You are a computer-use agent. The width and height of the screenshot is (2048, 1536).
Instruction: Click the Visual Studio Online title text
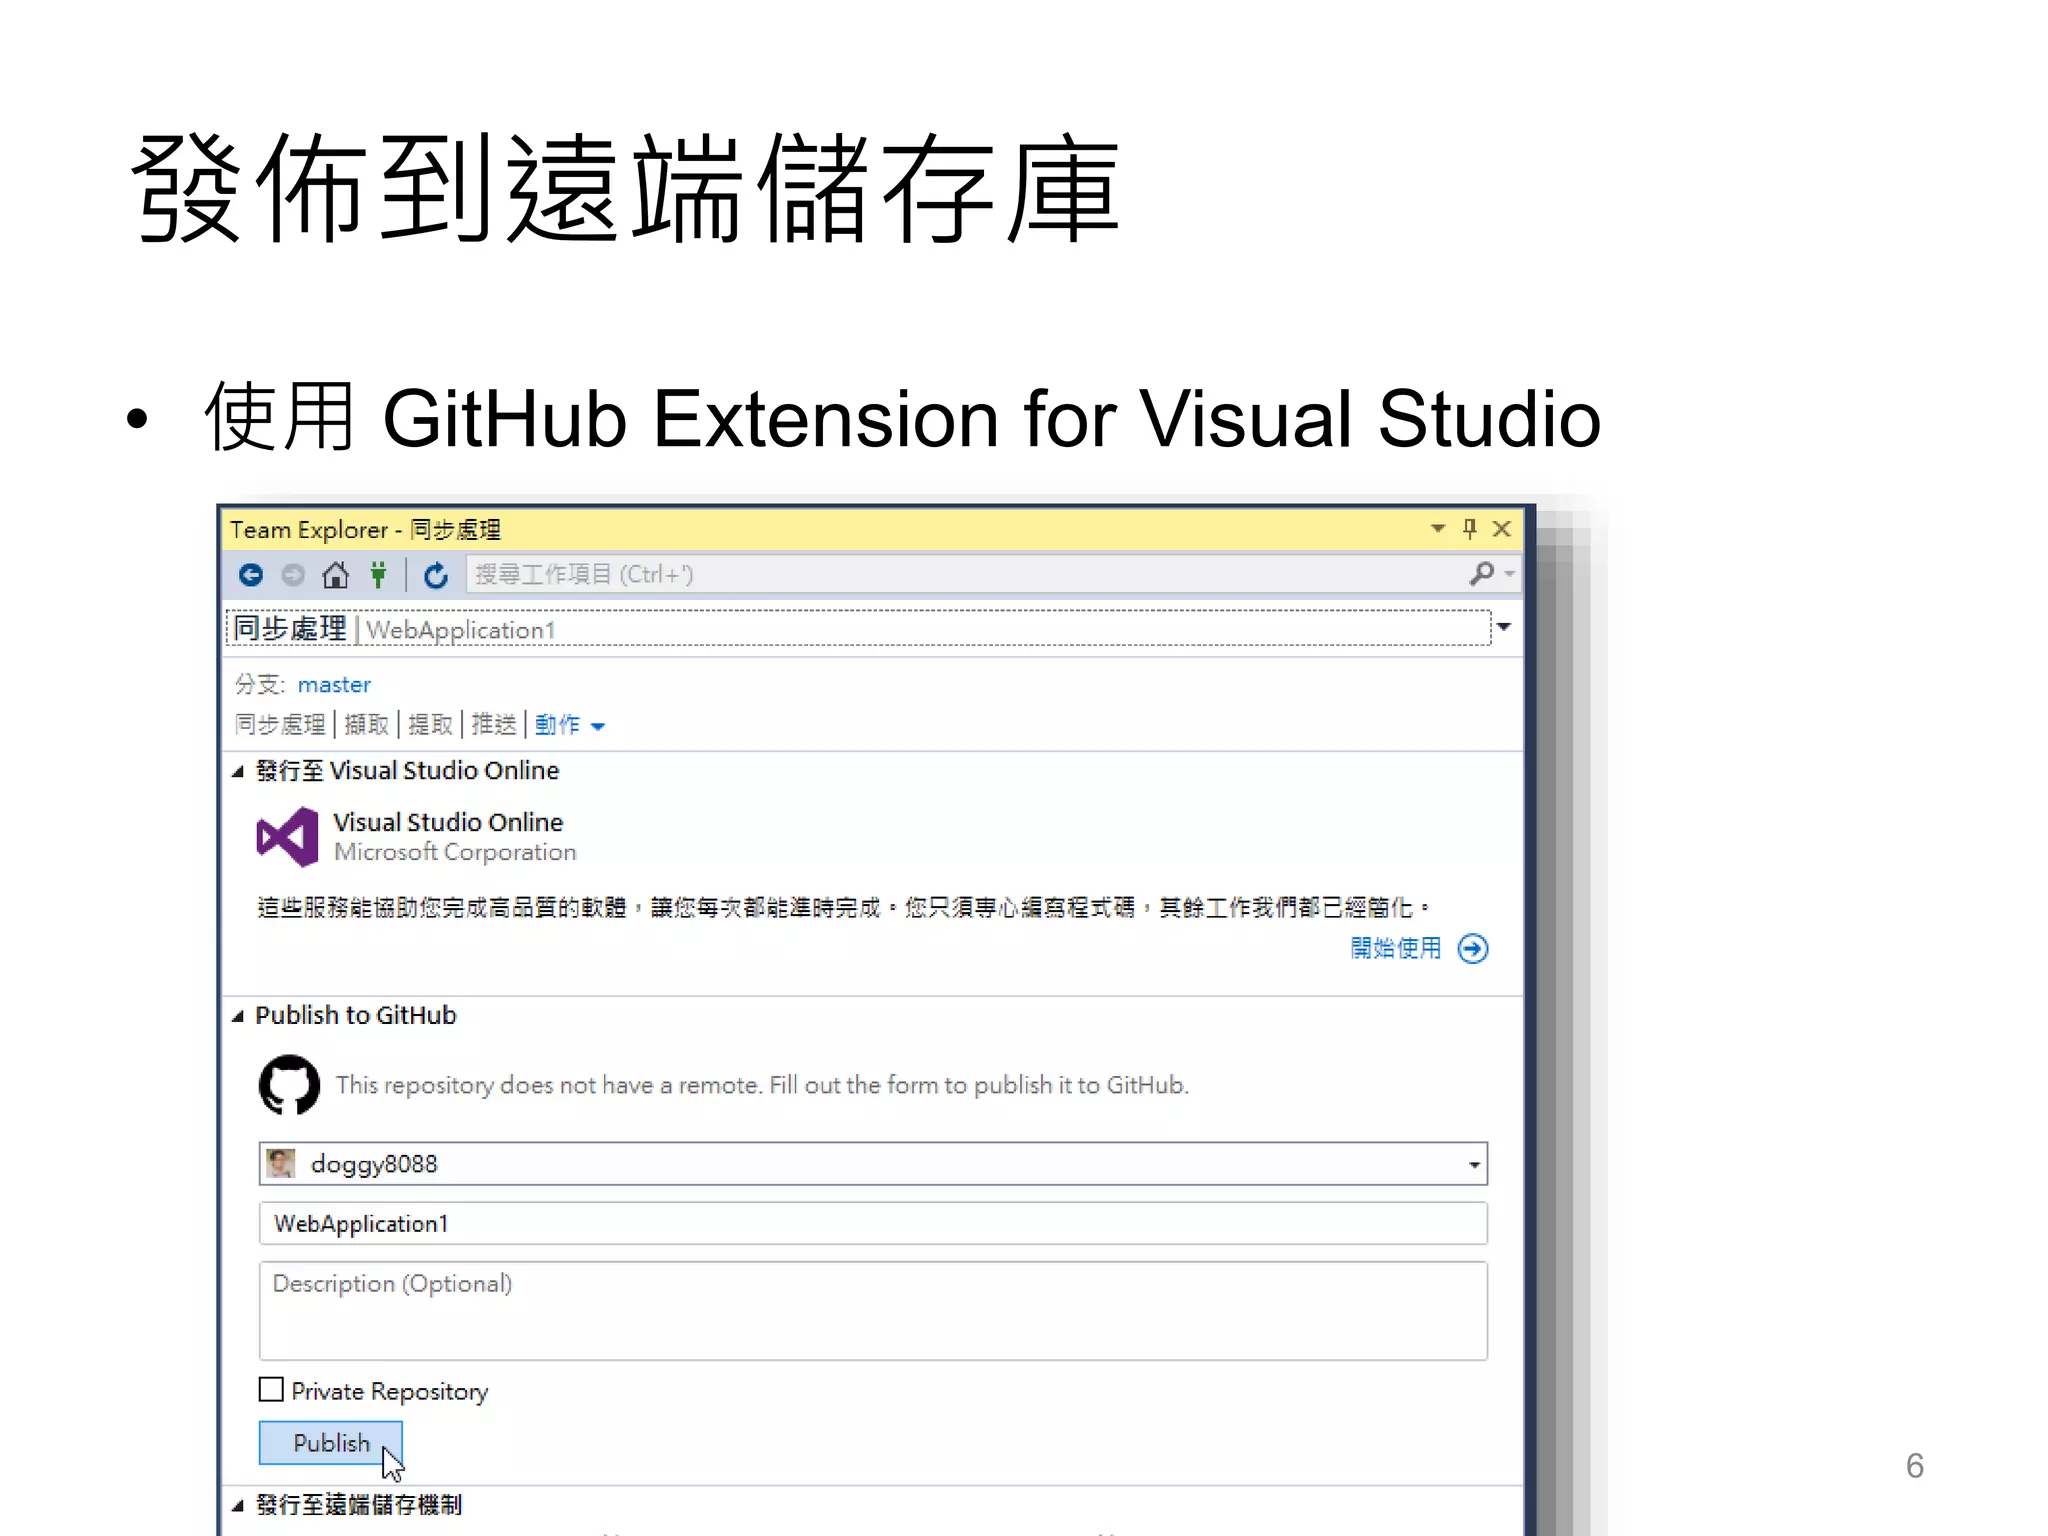point(448,822)
